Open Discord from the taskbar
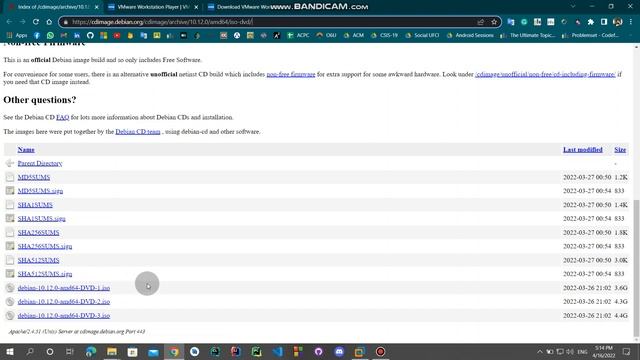Image resolution: width=640 pixels, height=360 pixels. [x=339, y=351]
